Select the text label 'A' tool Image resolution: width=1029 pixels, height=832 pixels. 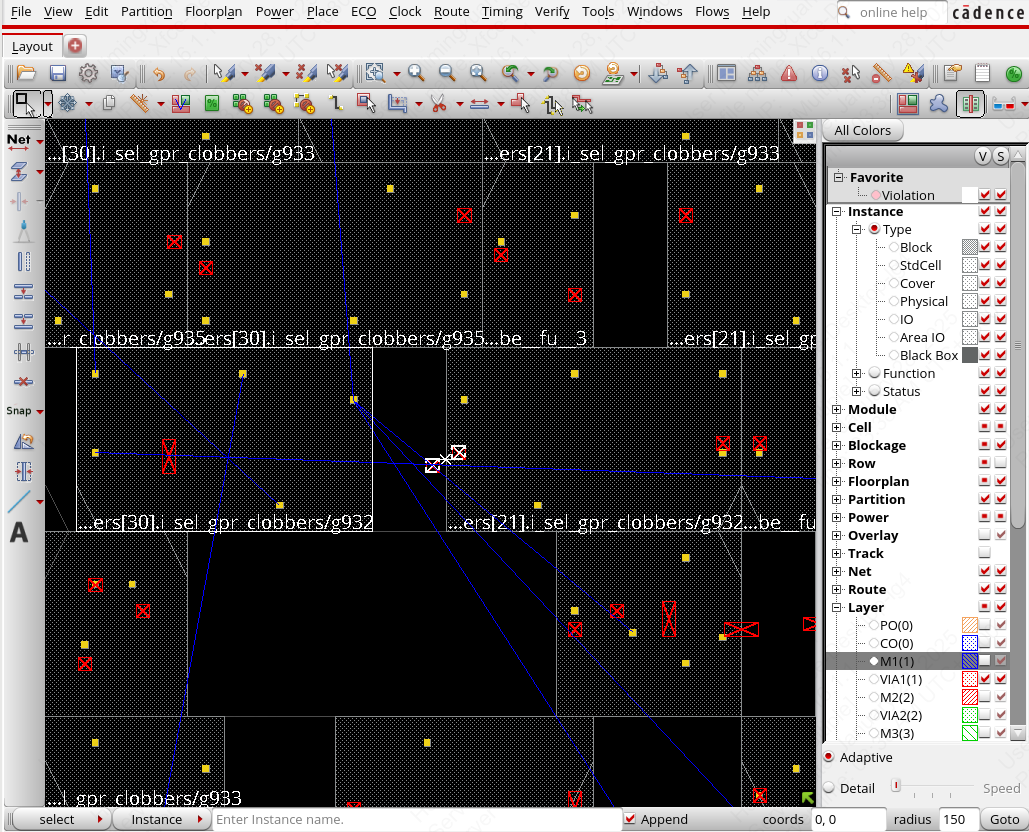click(x=19, y=533)
